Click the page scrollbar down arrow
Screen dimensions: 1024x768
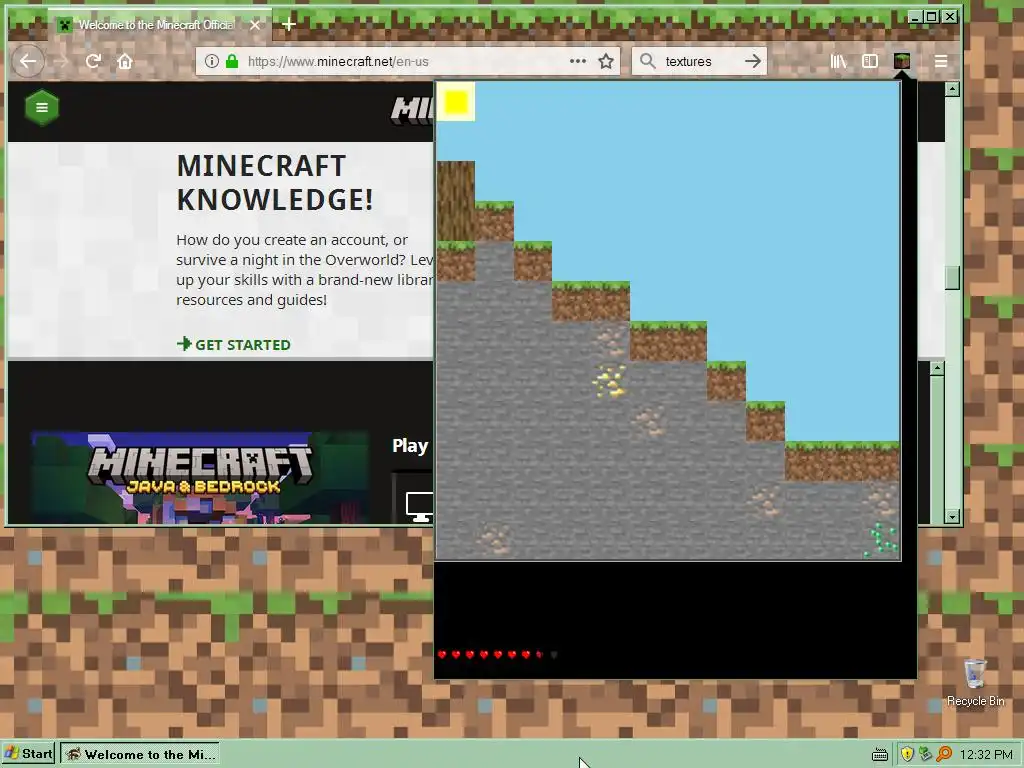tap(952, 517)
